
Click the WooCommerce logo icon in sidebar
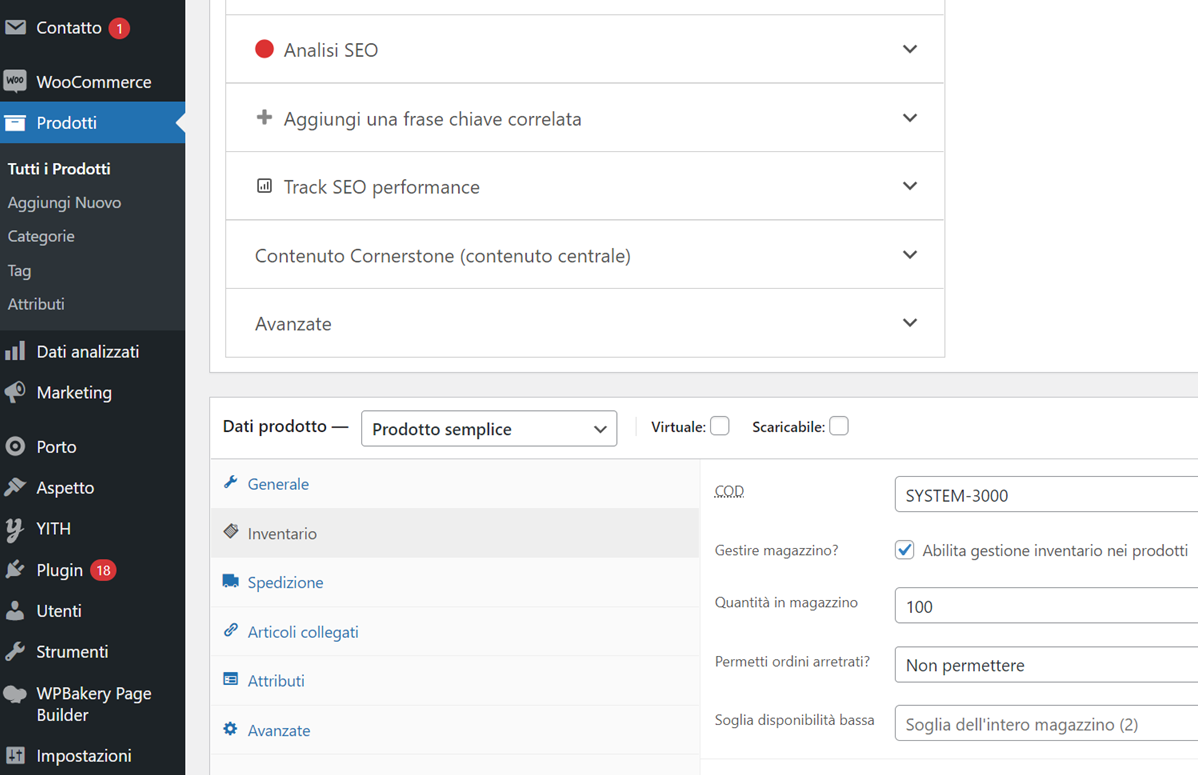point(15,82)
